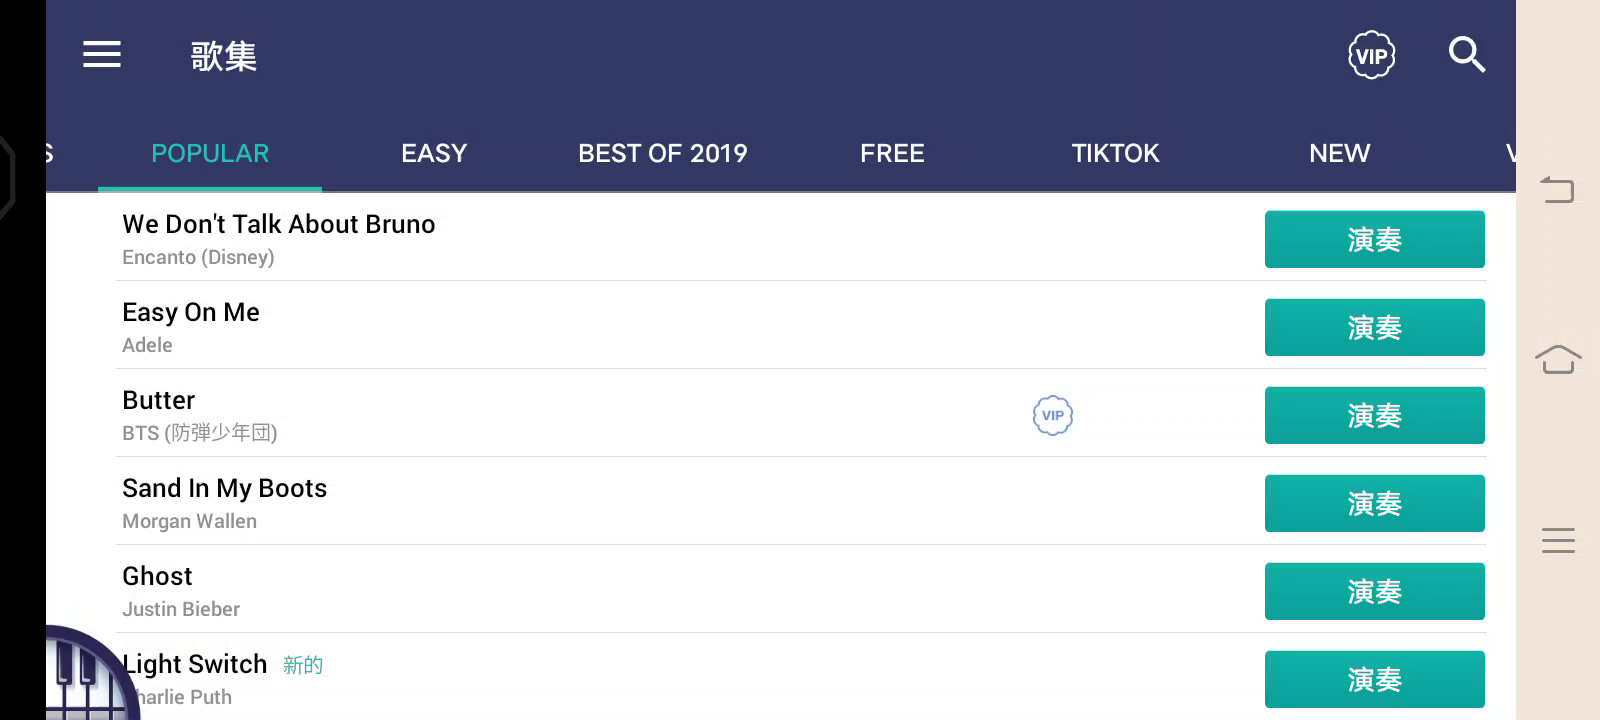Screen dimensions: 1600x720
Task: Open the Android recent apps menu icon
Action: (1557, 540)
